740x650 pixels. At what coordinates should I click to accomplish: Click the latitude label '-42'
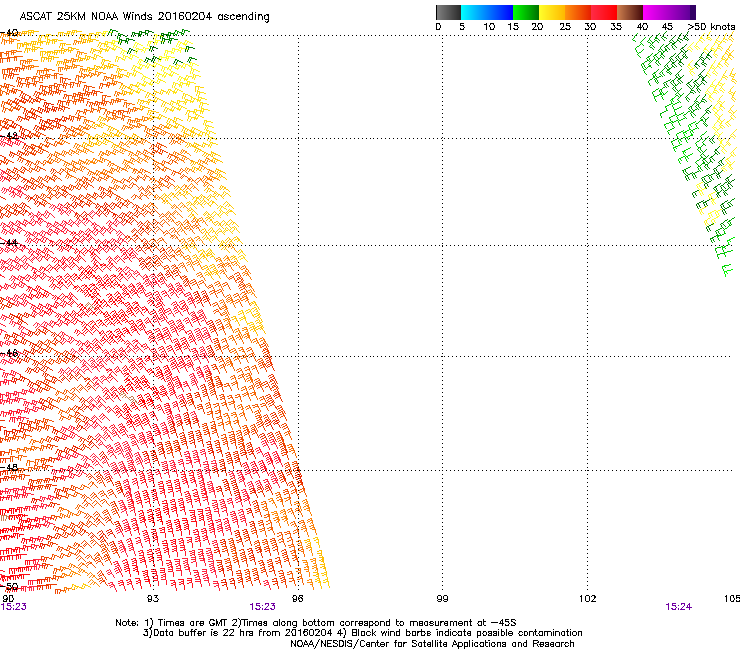click(x=9, y=136)
